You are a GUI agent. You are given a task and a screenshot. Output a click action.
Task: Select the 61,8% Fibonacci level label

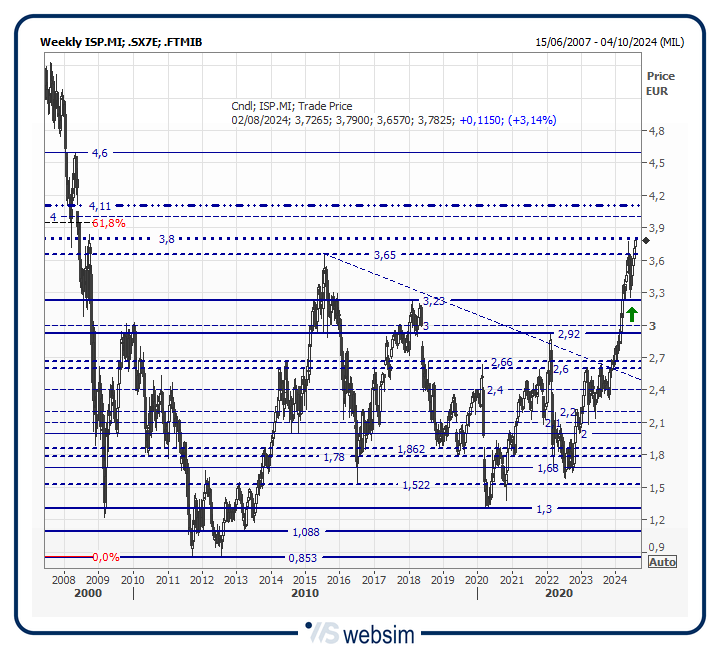[108, 223]
